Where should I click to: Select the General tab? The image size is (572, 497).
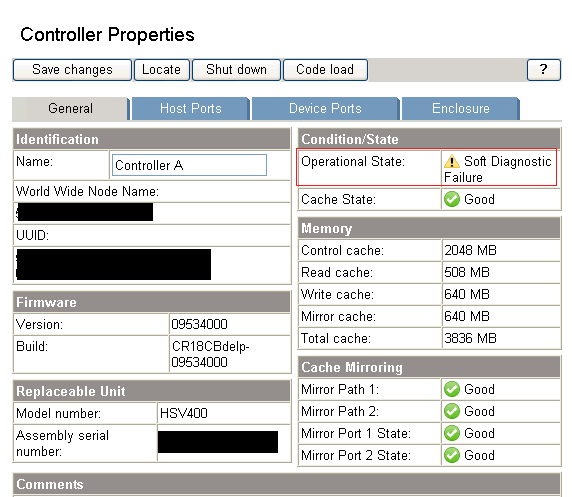[70, 108]
